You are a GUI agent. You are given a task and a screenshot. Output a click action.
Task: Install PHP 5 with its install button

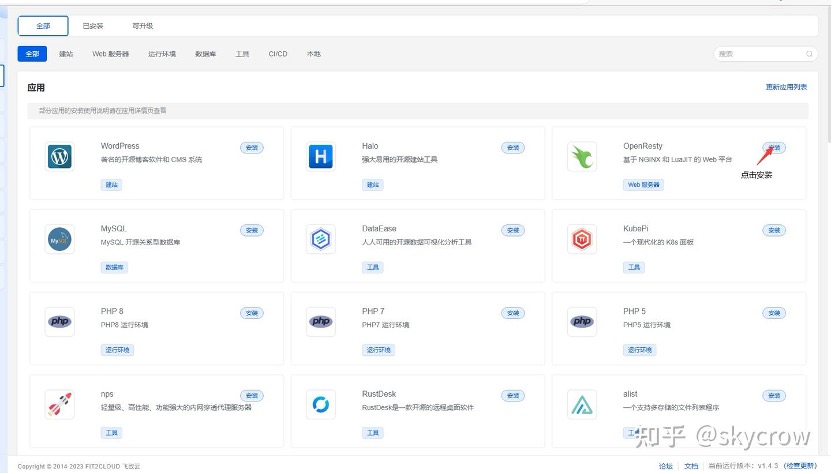774,313
